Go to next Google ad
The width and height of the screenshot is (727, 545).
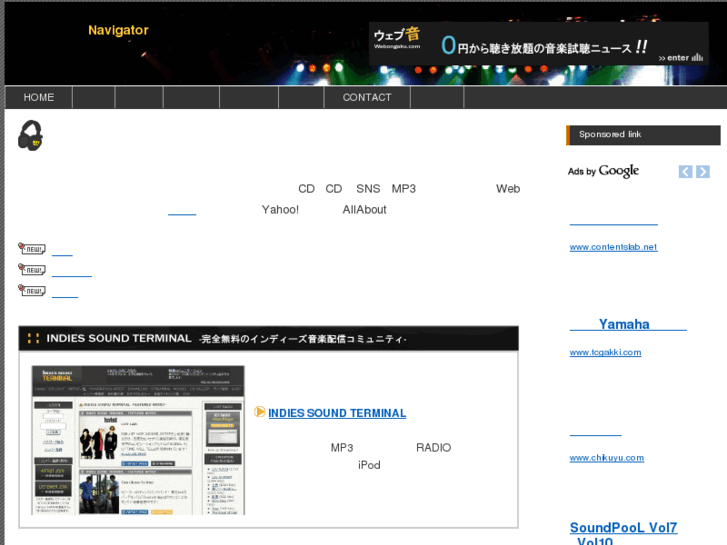point(703,172)
